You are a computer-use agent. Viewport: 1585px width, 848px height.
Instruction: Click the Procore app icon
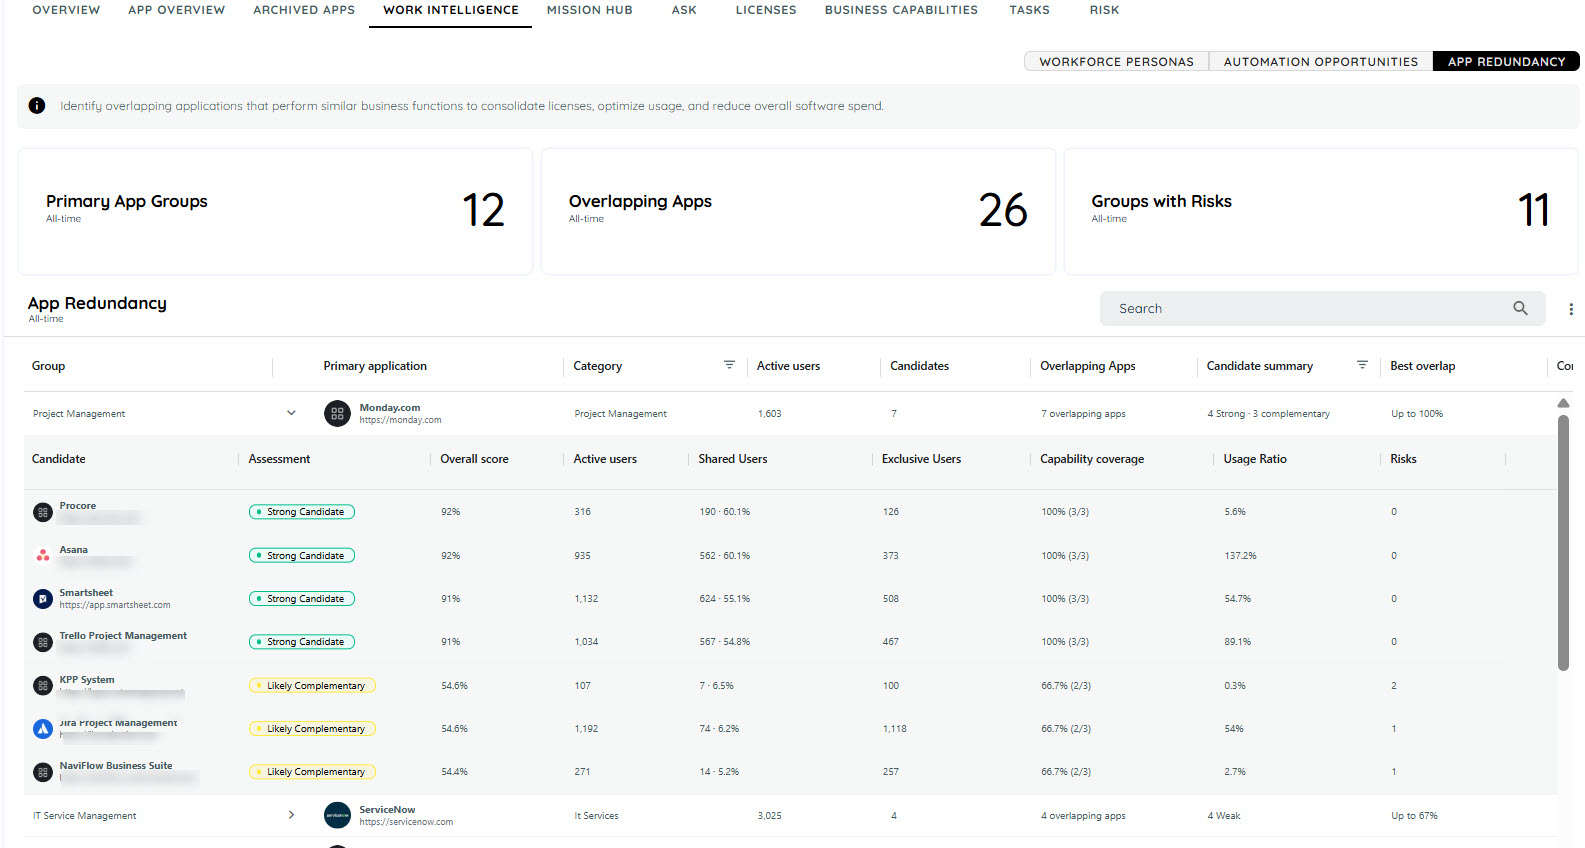tap(43, 512)
